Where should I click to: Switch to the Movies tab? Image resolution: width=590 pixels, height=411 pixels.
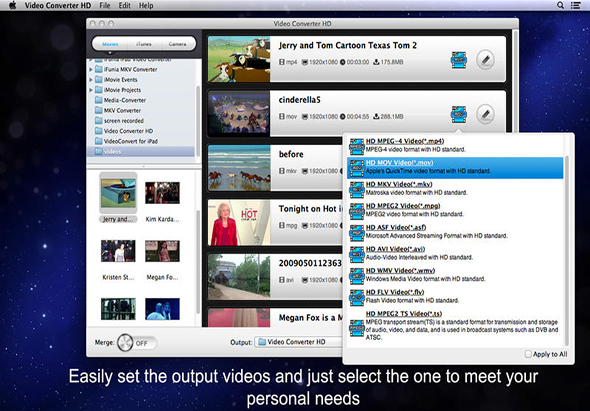tap(110, 44)
